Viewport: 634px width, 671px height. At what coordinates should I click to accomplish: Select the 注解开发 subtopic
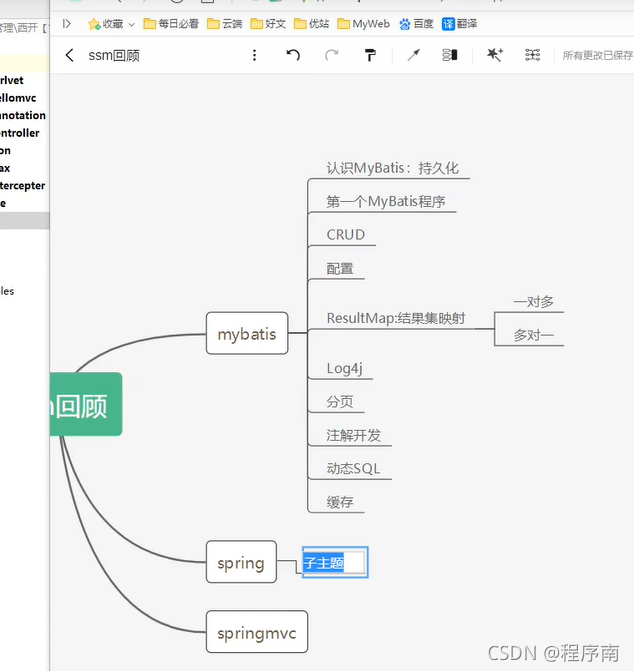click(x=353, y=435)
